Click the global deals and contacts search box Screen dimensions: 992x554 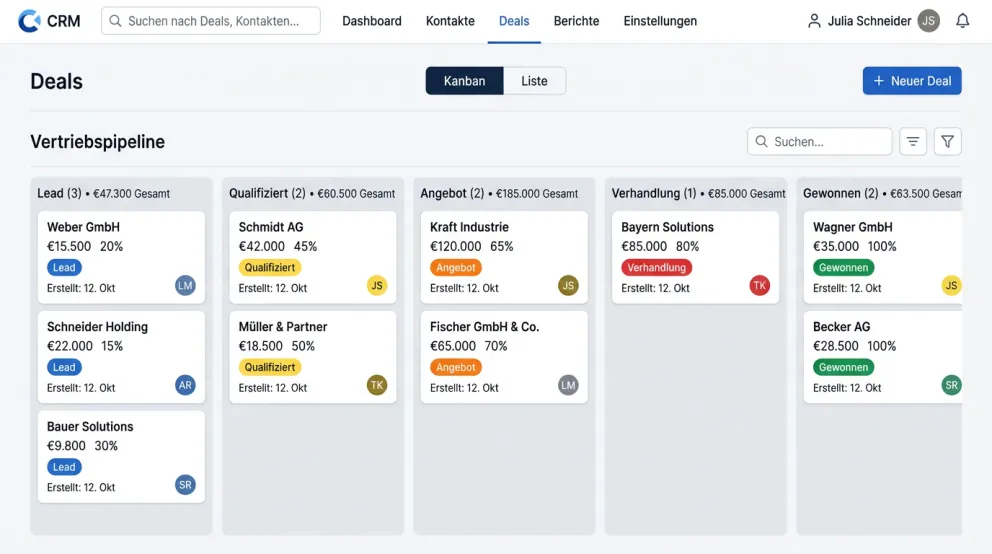tap(211, 21)
